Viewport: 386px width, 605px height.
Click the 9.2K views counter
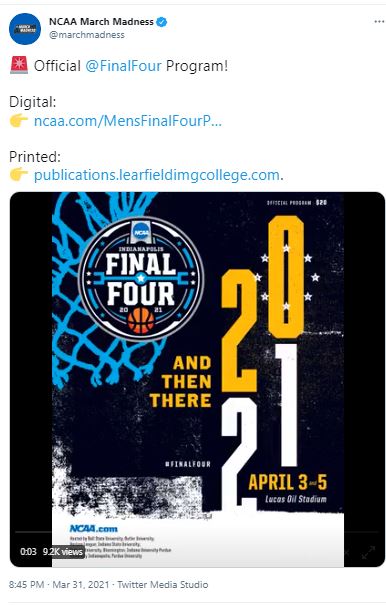coord(62,552)
